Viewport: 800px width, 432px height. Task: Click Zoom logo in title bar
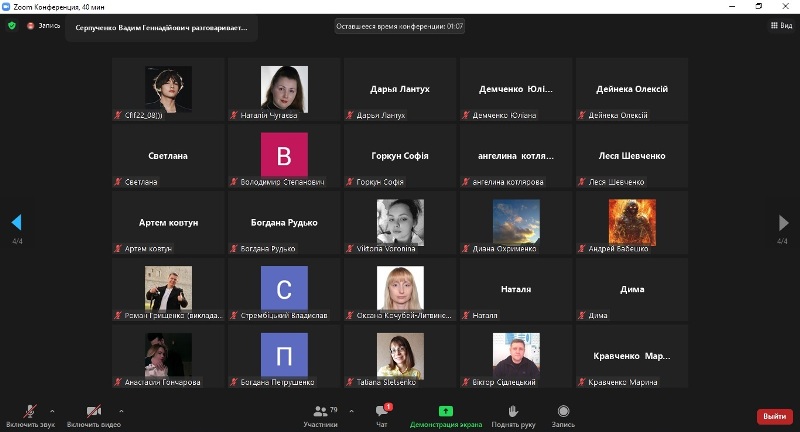[6, 7]
